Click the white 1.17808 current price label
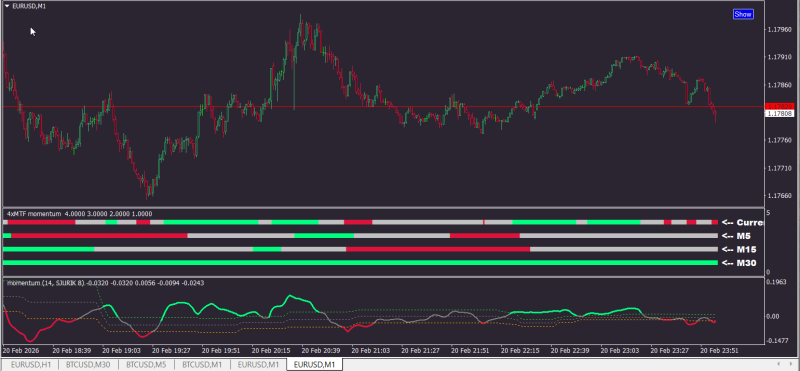 click(780, 113)
